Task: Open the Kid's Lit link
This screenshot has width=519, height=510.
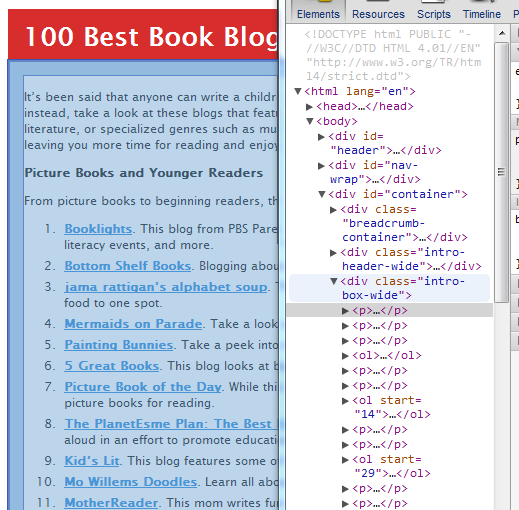Action: coord(92,461)
